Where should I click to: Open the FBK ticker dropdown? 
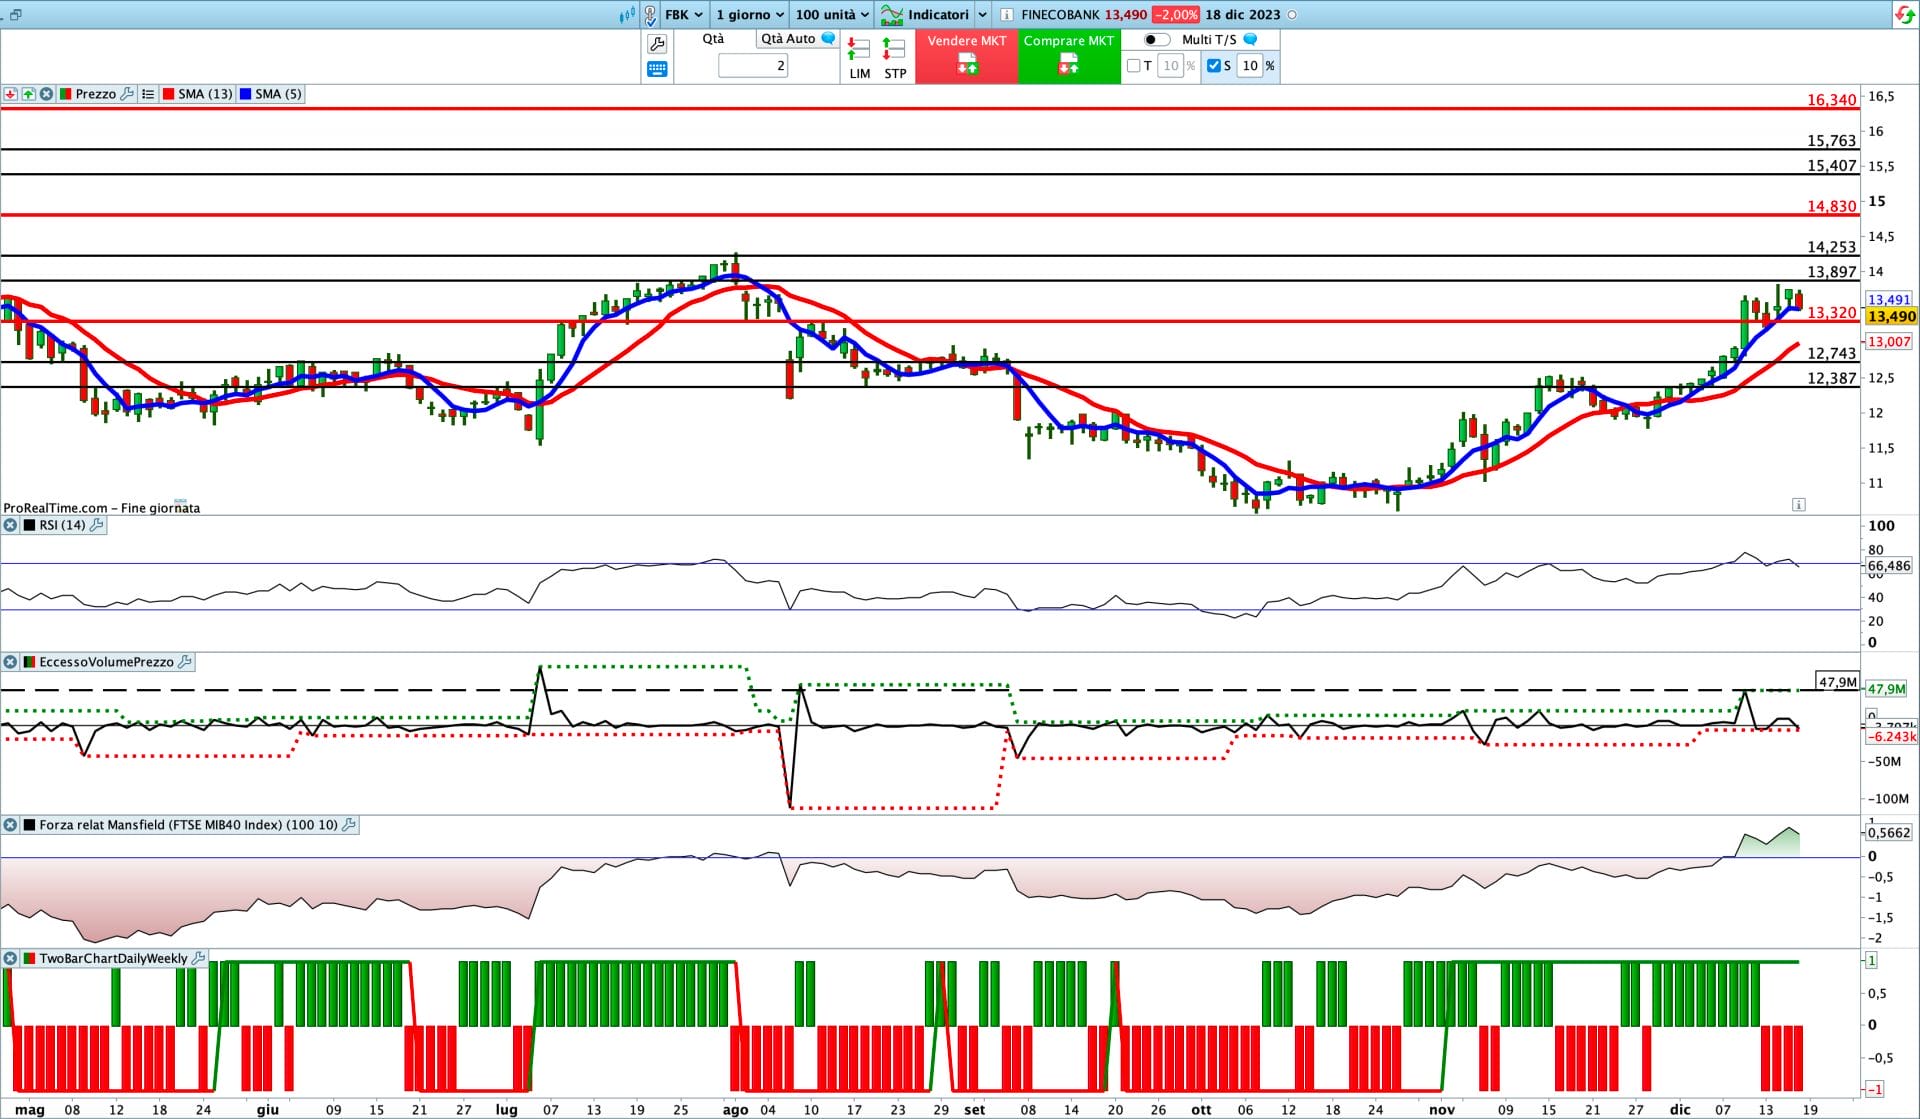pos(684,15)
